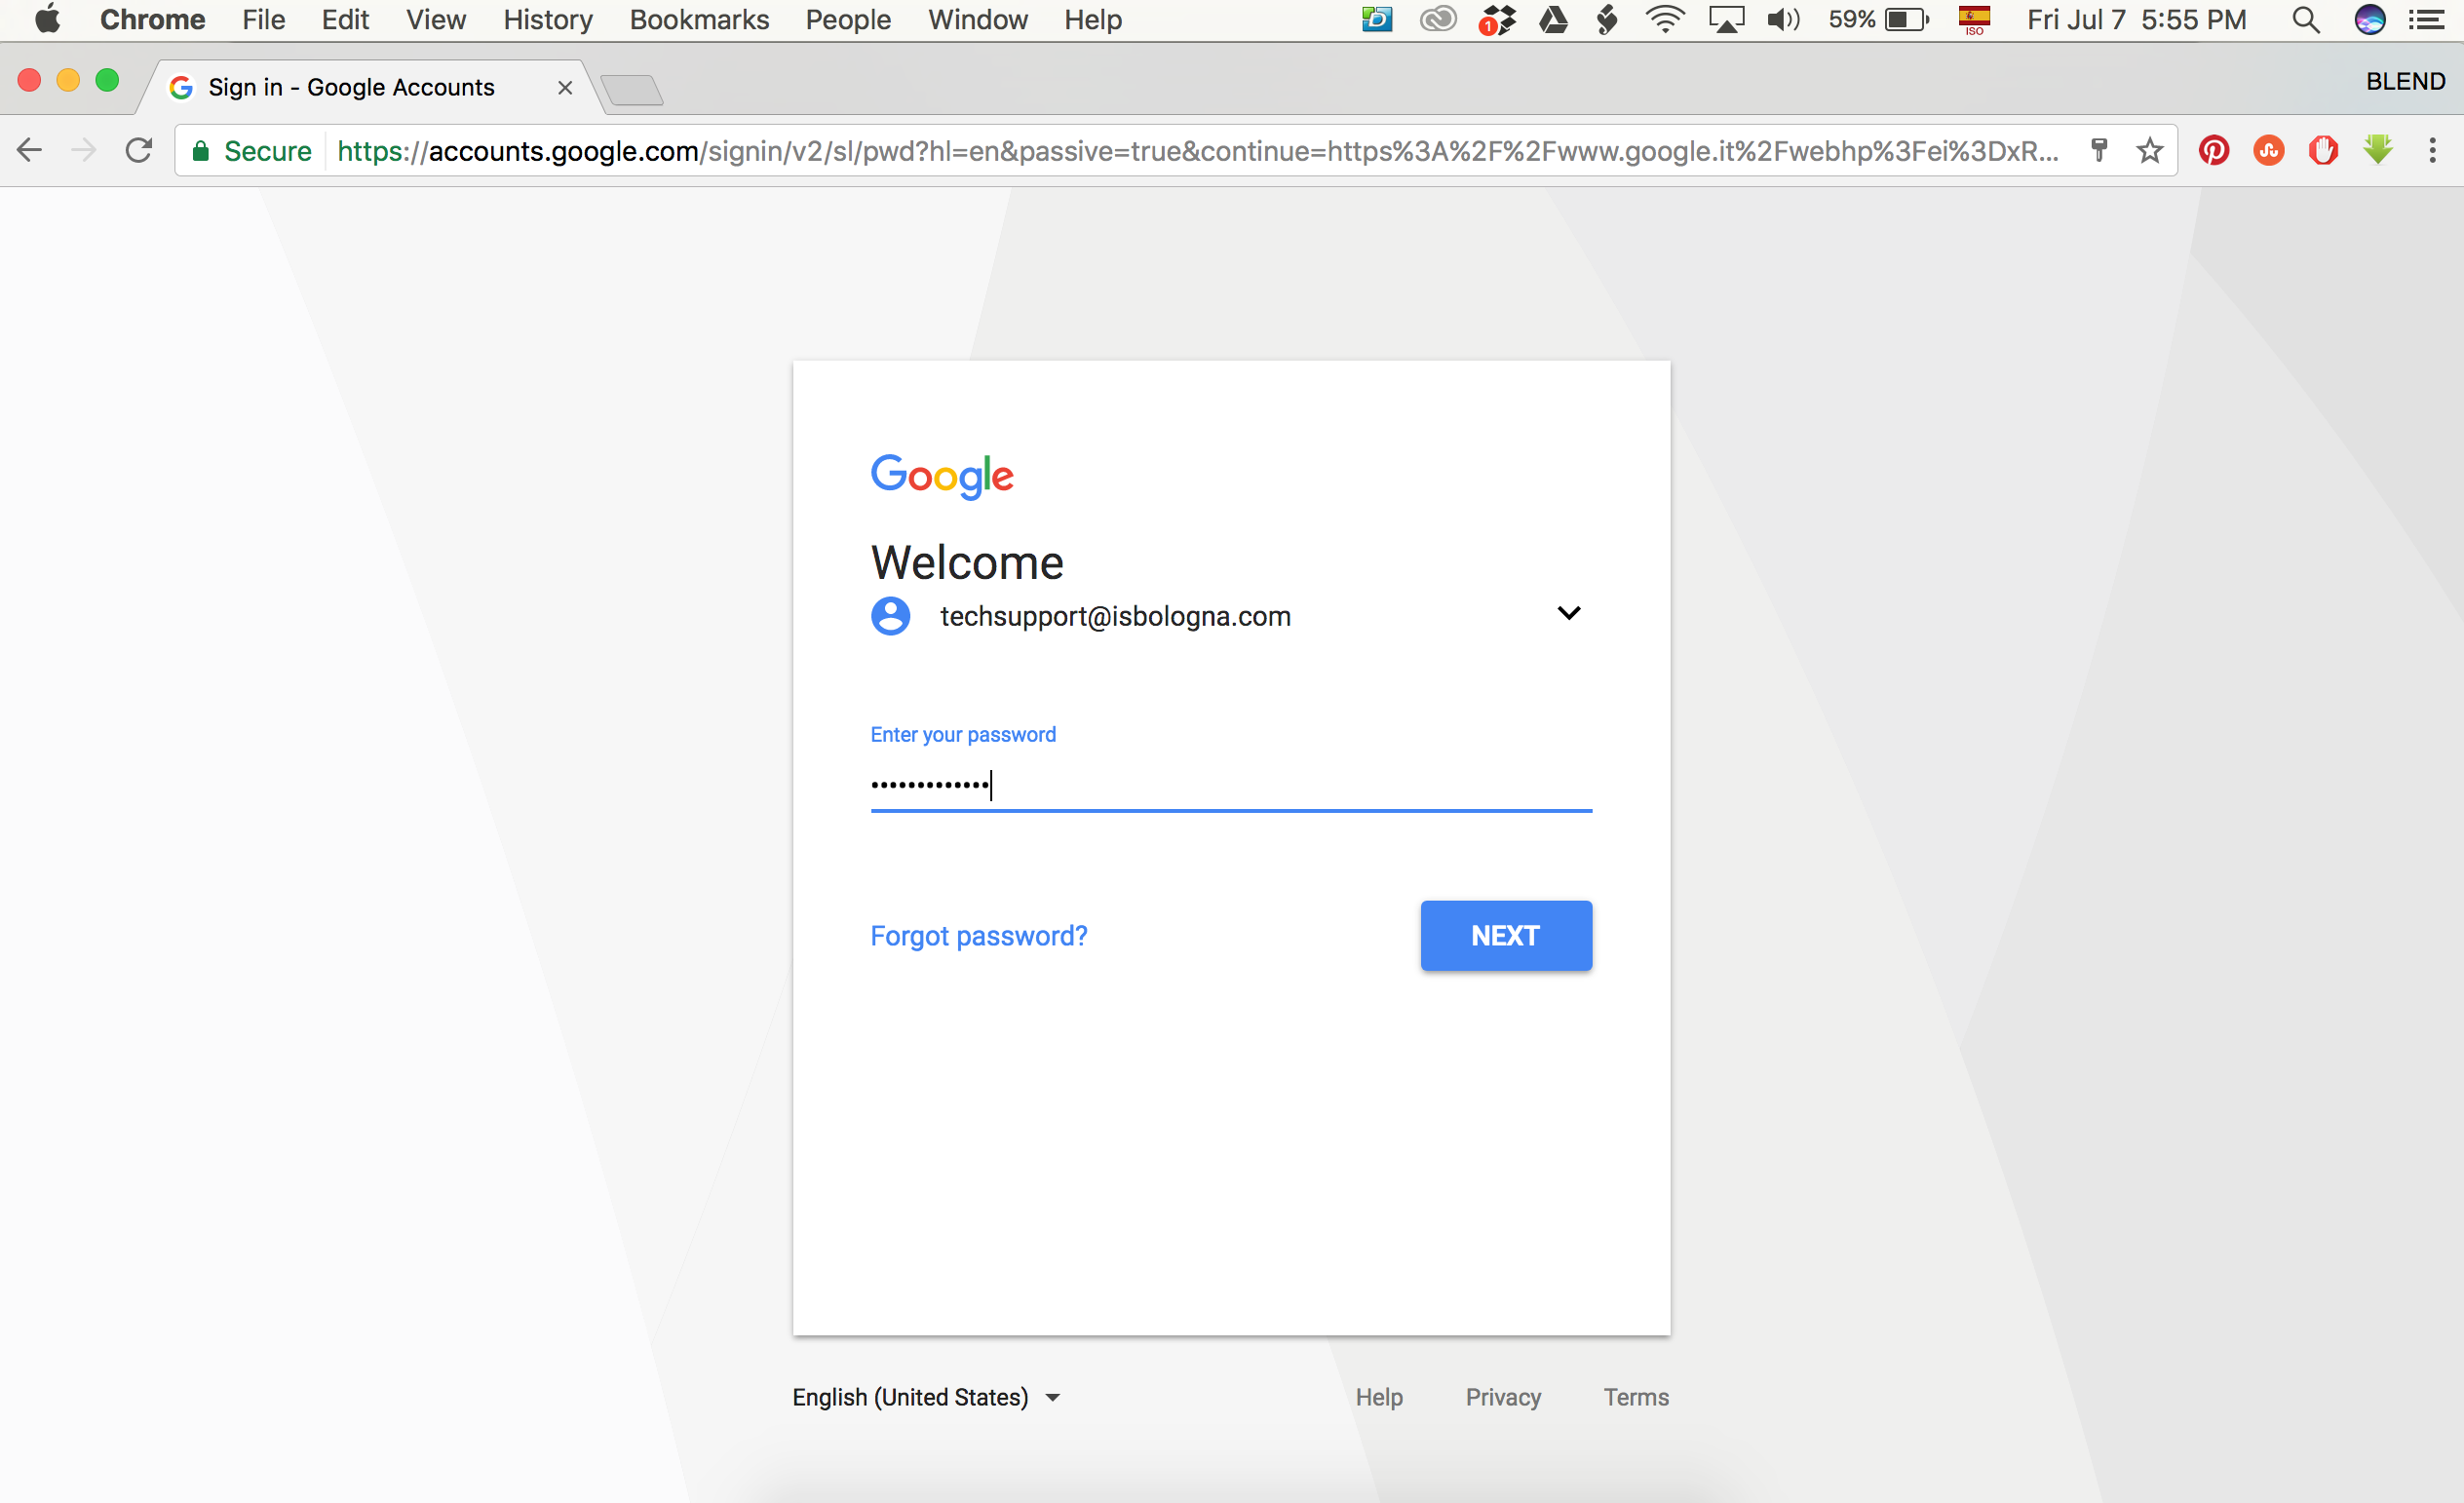The height and width of the screenshot is (1503, 2464).
Task: Focus the password input field
Action: [x=1231, y=784]
